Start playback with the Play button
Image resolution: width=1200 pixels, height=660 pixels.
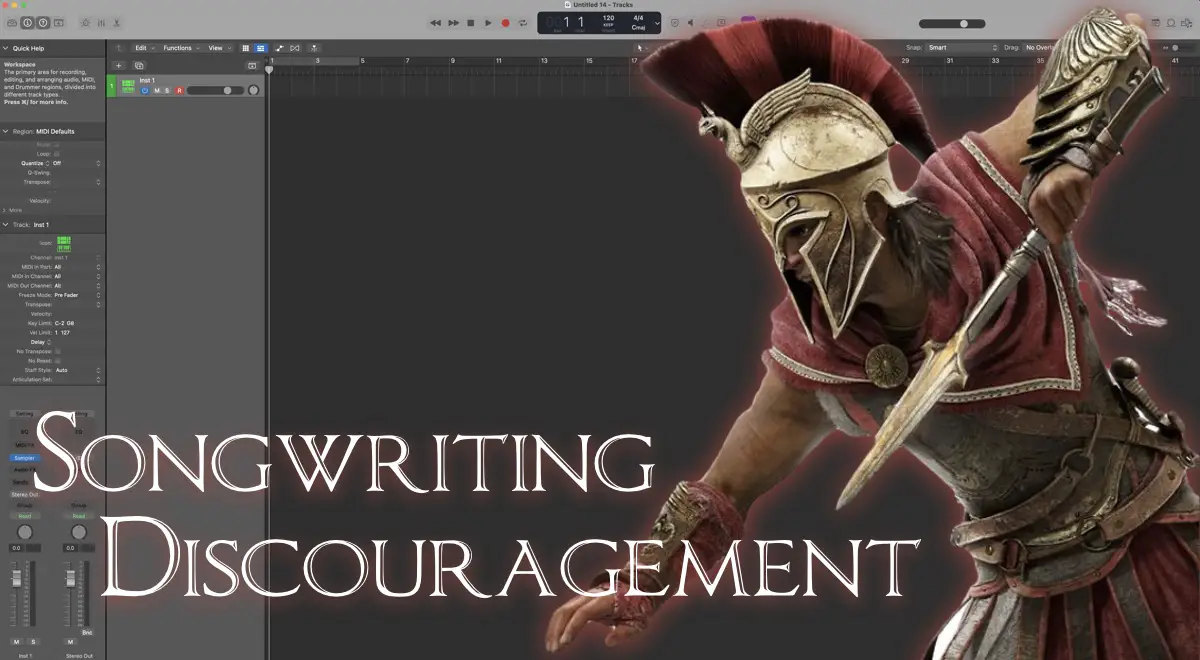pyautogui.click(x=488, y=22)
